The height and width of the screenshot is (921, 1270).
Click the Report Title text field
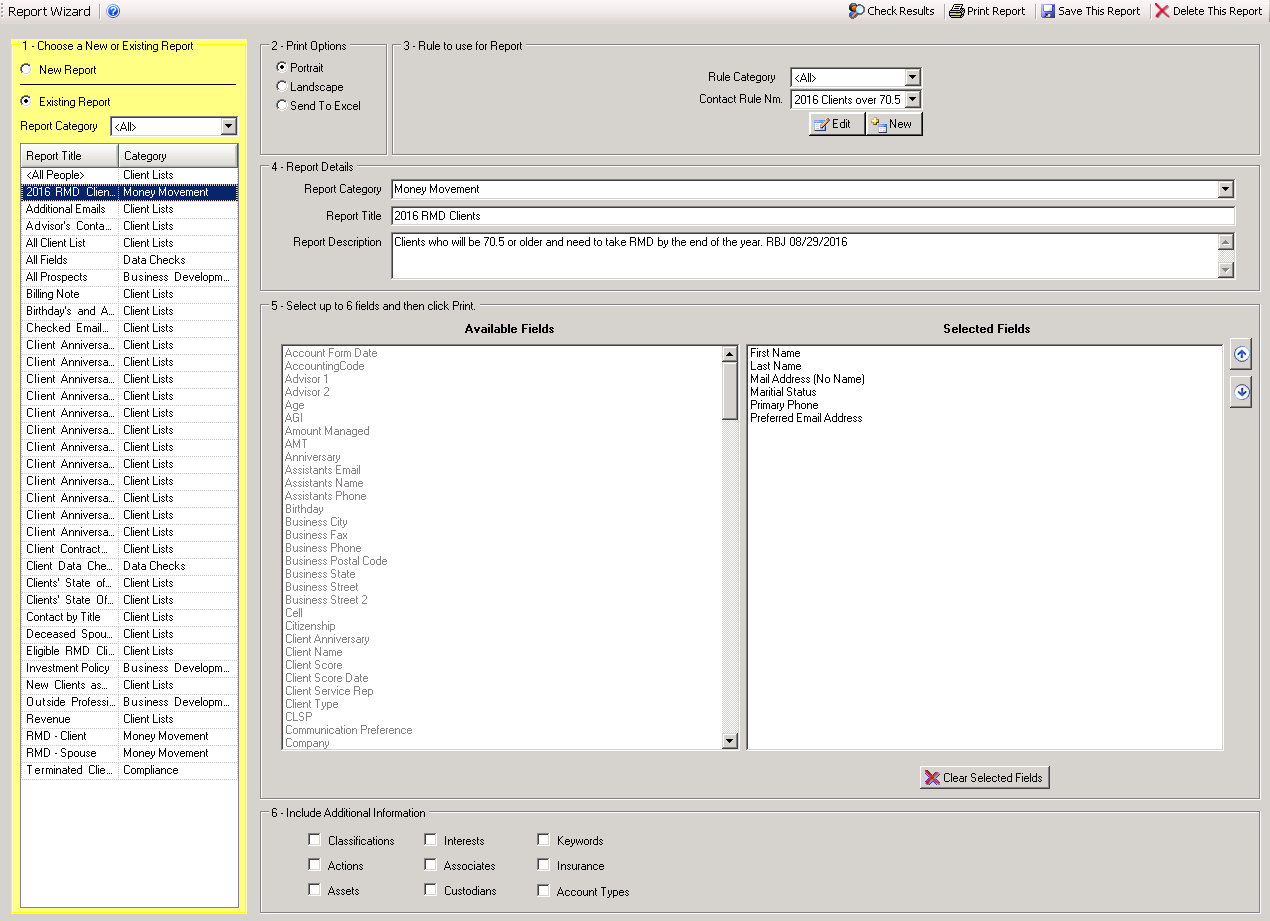pyautogui.click(x=812, y=216)
